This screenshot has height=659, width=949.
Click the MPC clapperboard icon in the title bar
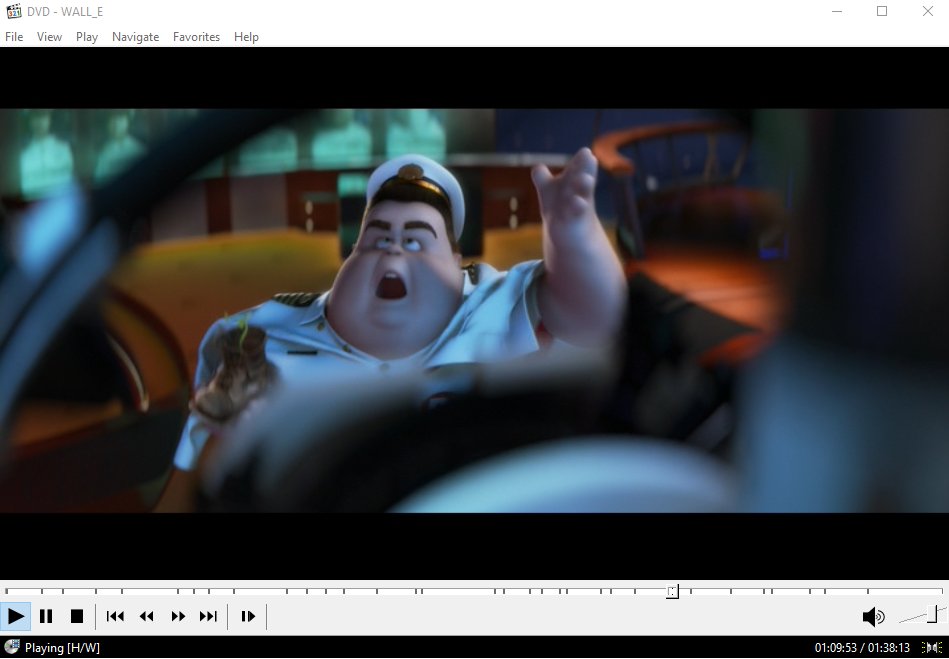point(12,11)
